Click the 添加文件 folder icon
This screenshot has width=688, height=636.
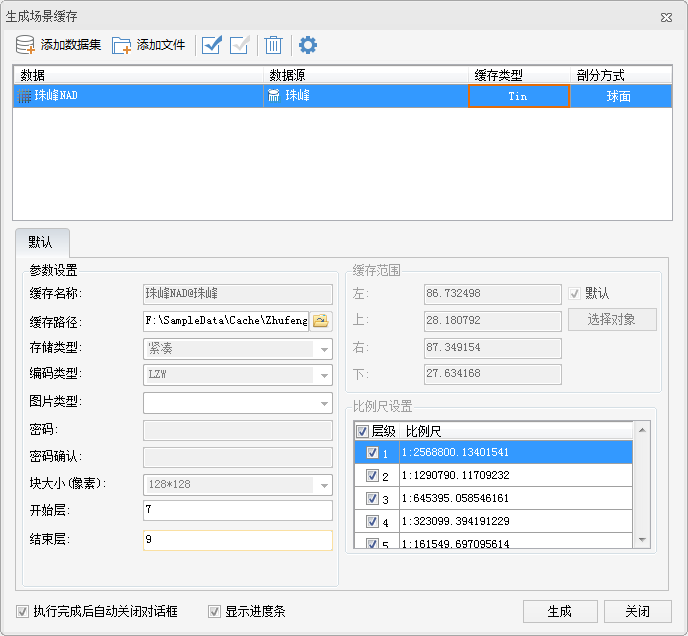coord(122,45)
